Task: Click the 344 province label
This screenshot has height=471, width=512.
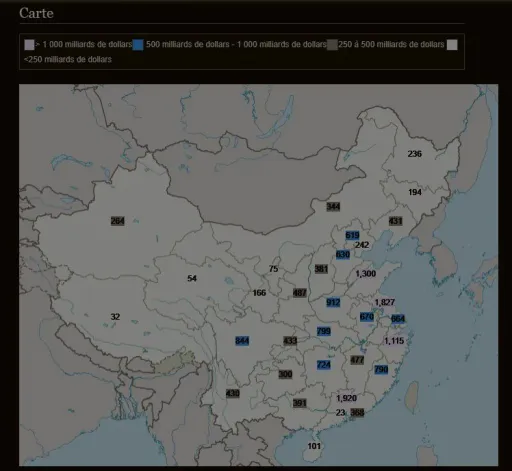Action: (333, 207)
